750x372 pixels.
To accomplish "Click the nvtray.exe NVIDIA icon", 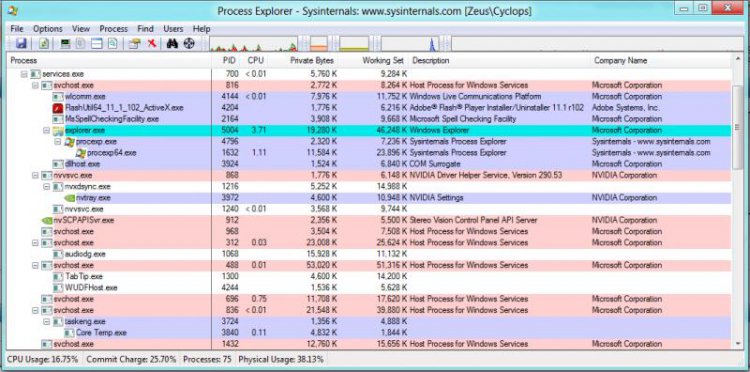I will [x=70, y=198].
